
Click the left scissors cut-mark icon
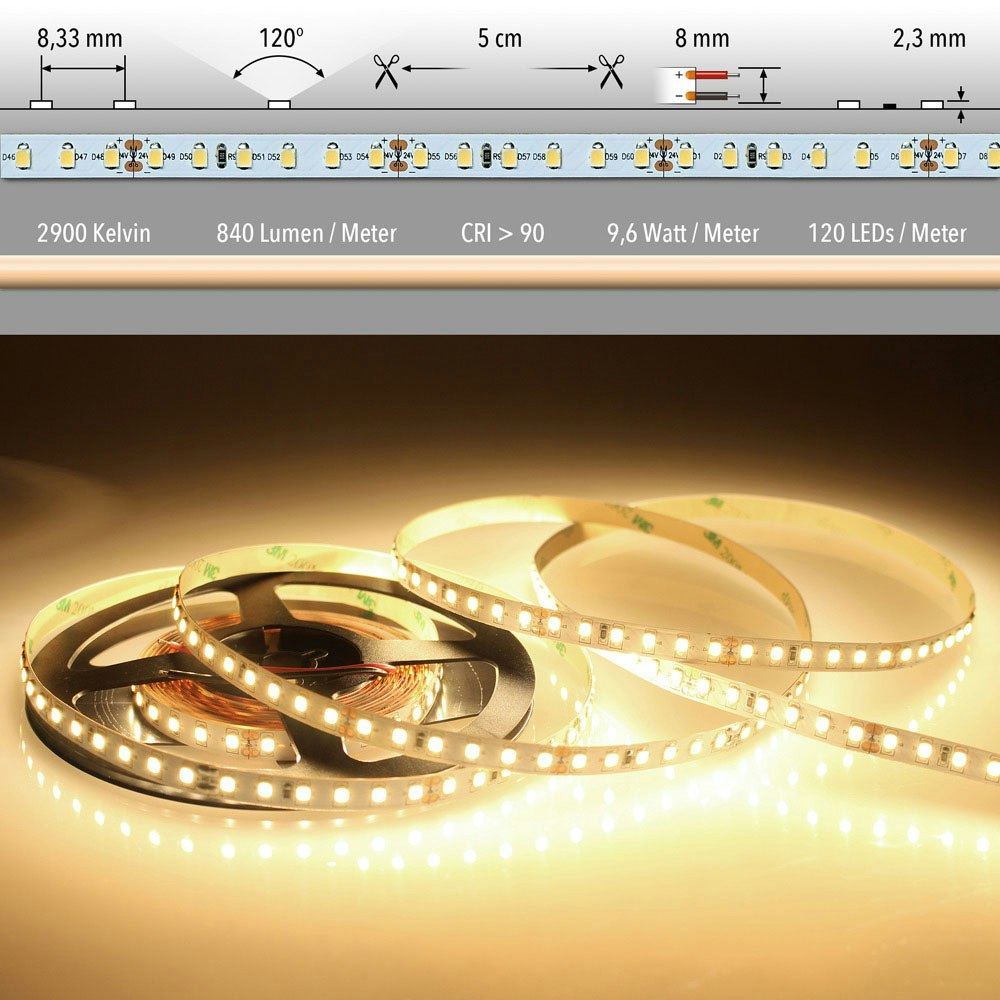pyautogui.click(x=385, y=71)
